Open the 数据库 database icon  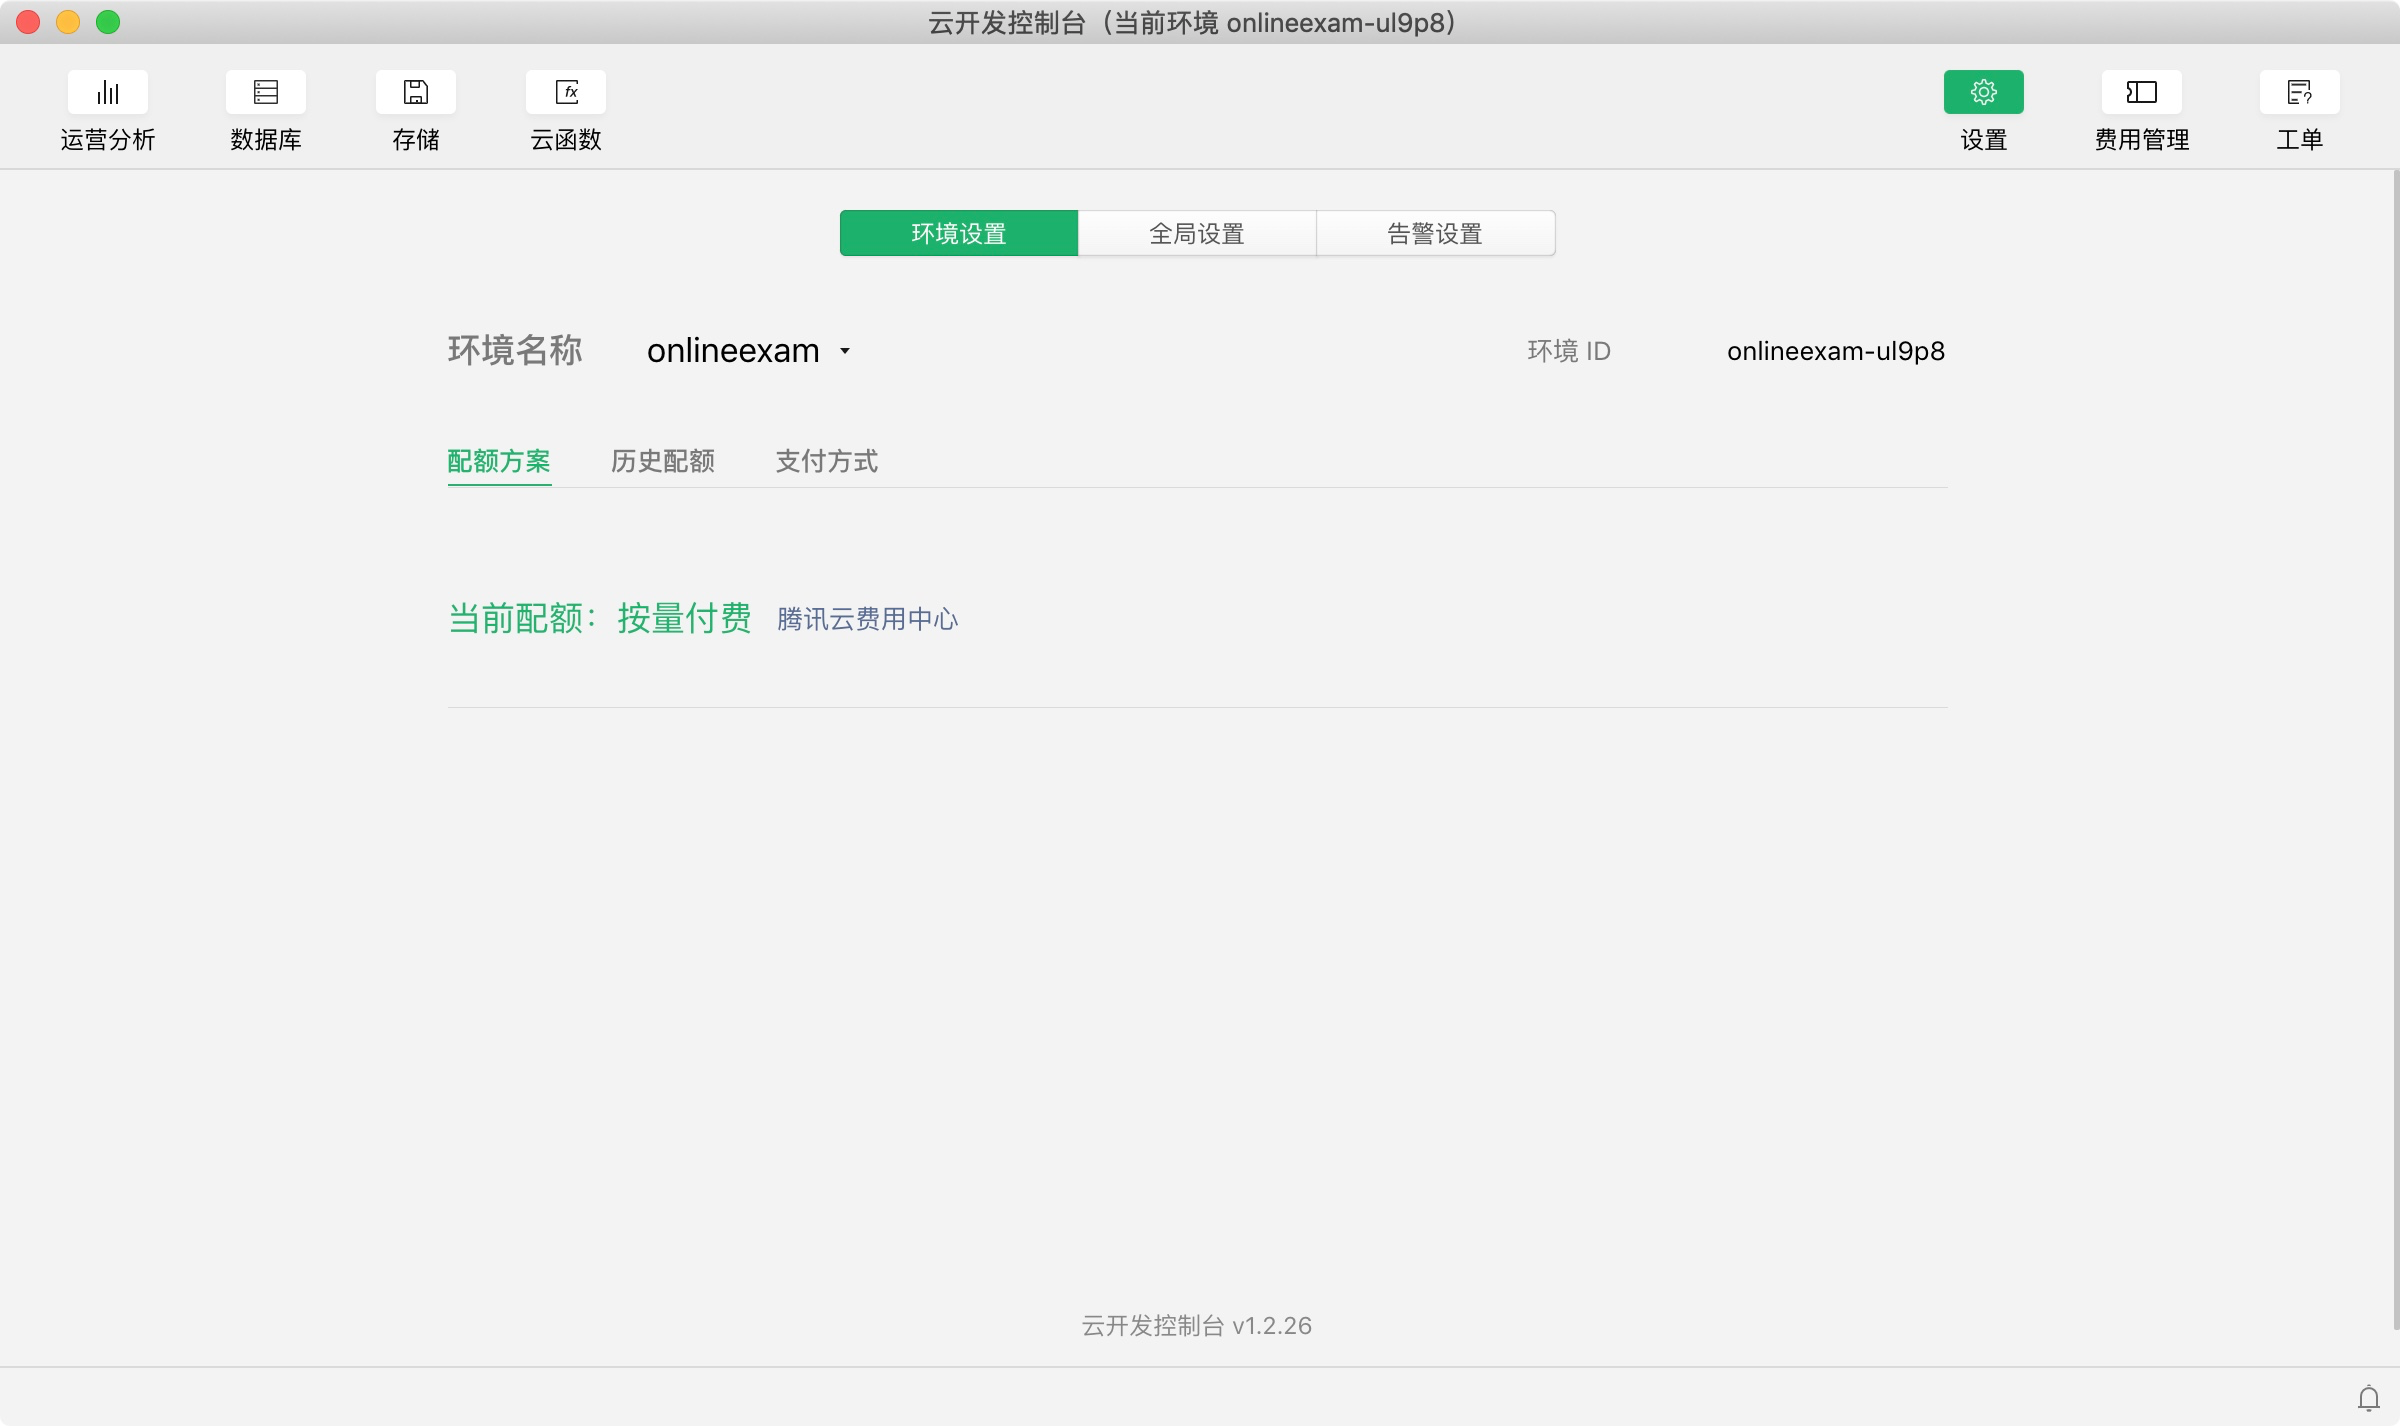266,93
